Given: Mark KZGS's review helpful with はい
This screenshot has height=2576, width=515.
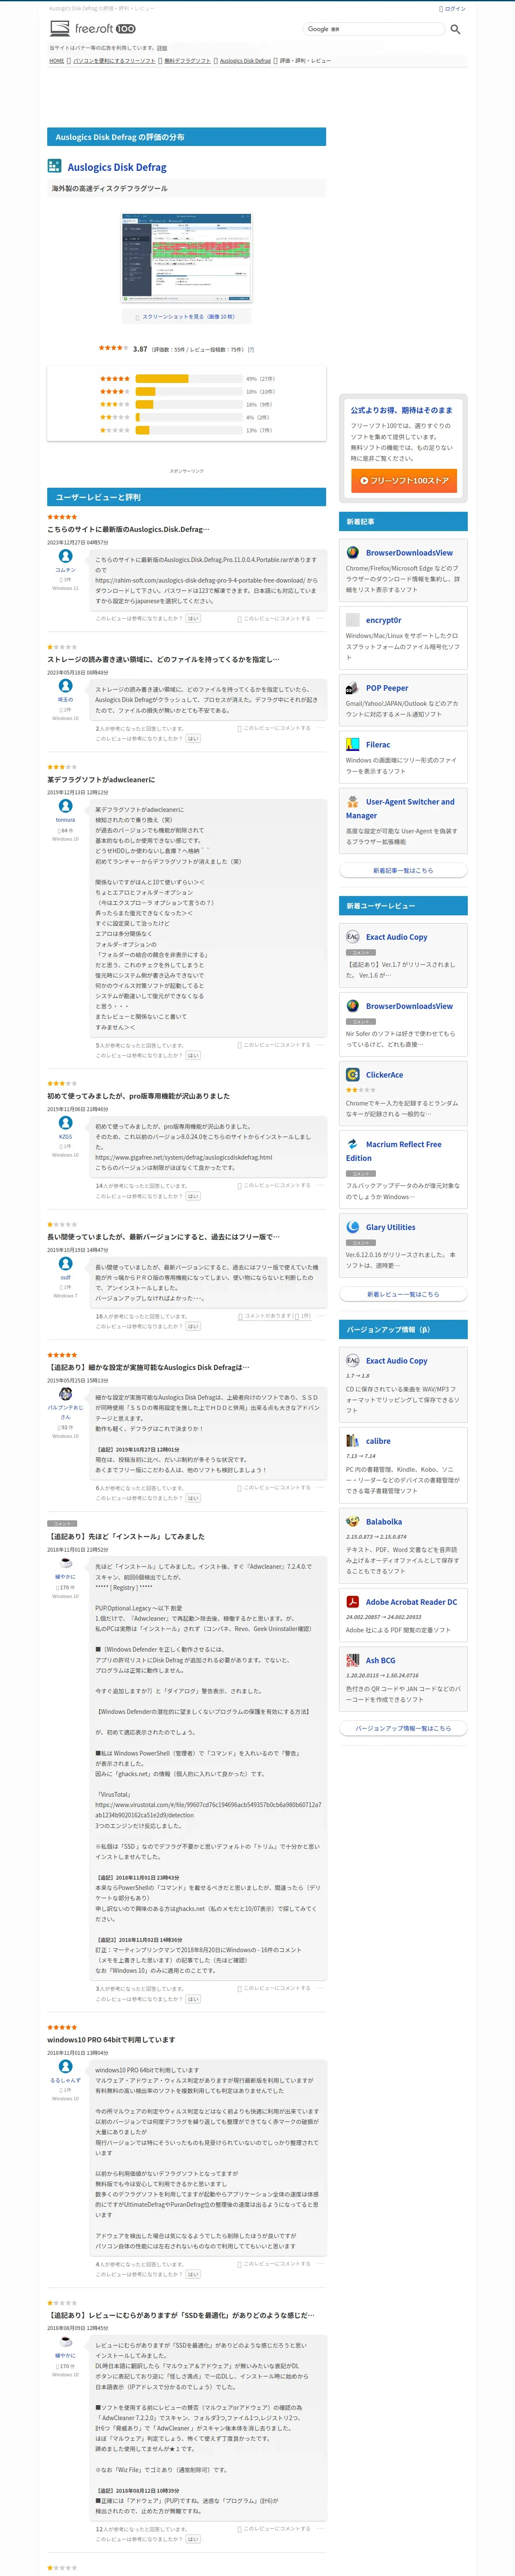Looking at the screenshot, I should coord(193,1196).
